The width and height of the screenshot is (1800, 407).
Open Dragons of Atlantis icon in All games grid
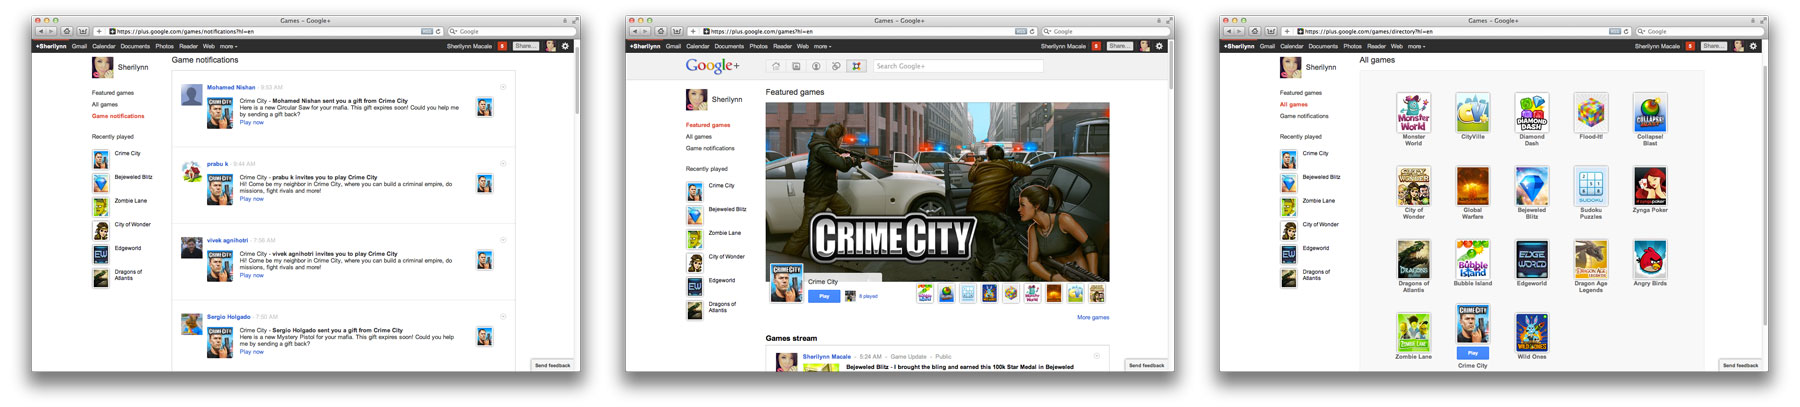(x=1413, y=259)
